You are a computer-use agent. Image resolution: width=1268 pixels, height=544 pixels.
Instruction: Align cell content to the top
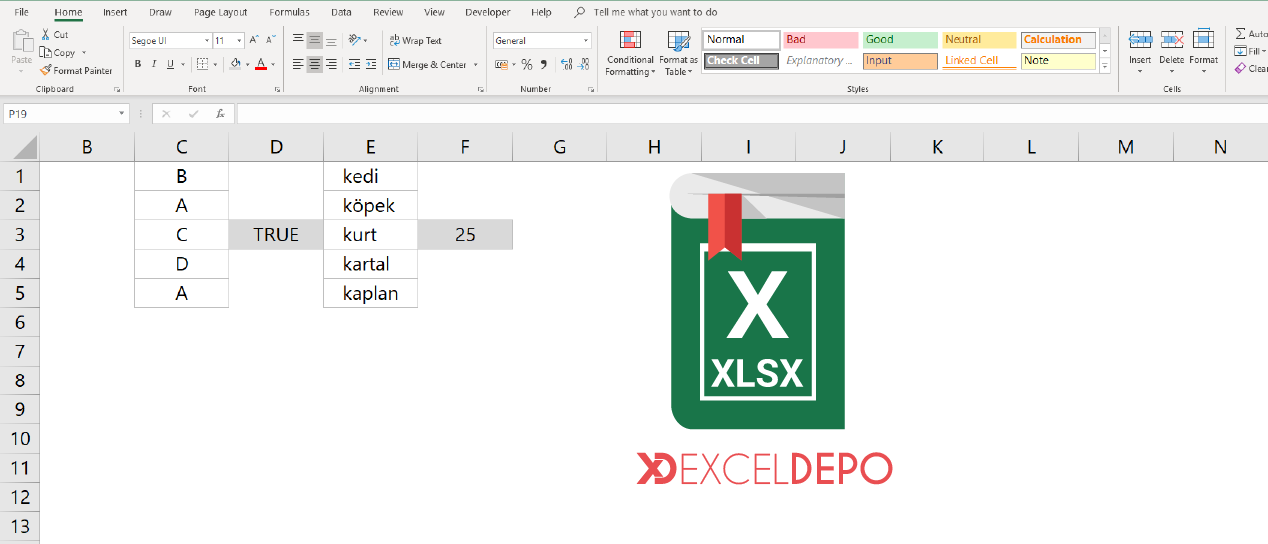298,40
